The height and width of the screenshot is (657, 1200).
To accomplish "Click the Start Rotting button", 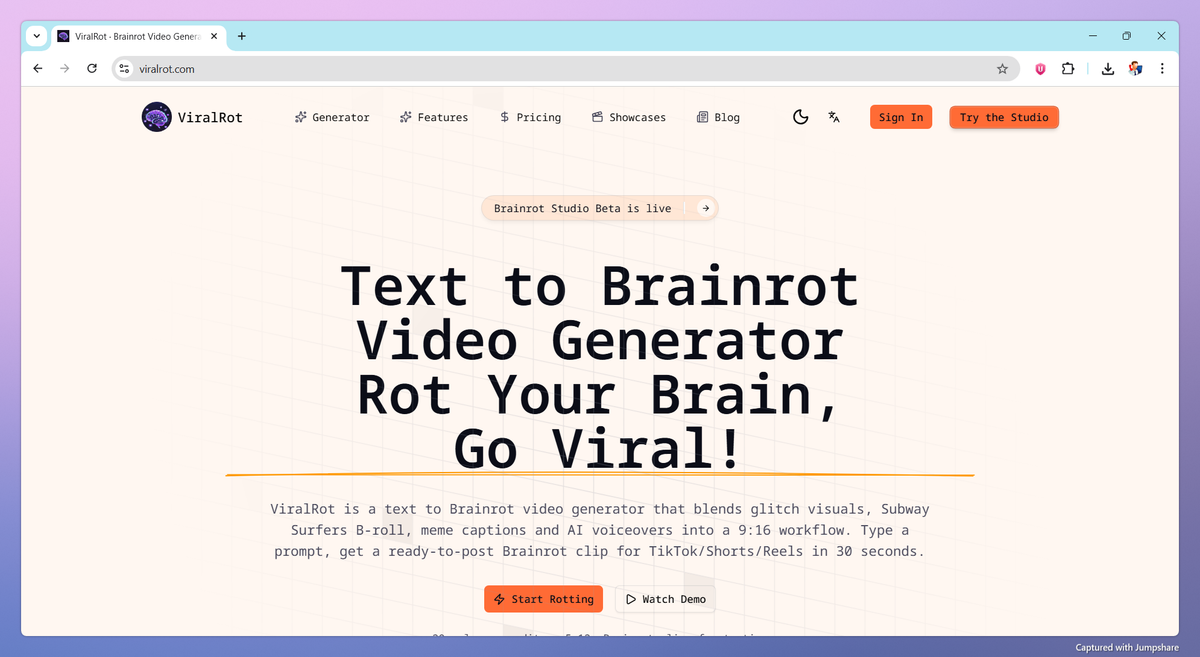I will point(543,599).
